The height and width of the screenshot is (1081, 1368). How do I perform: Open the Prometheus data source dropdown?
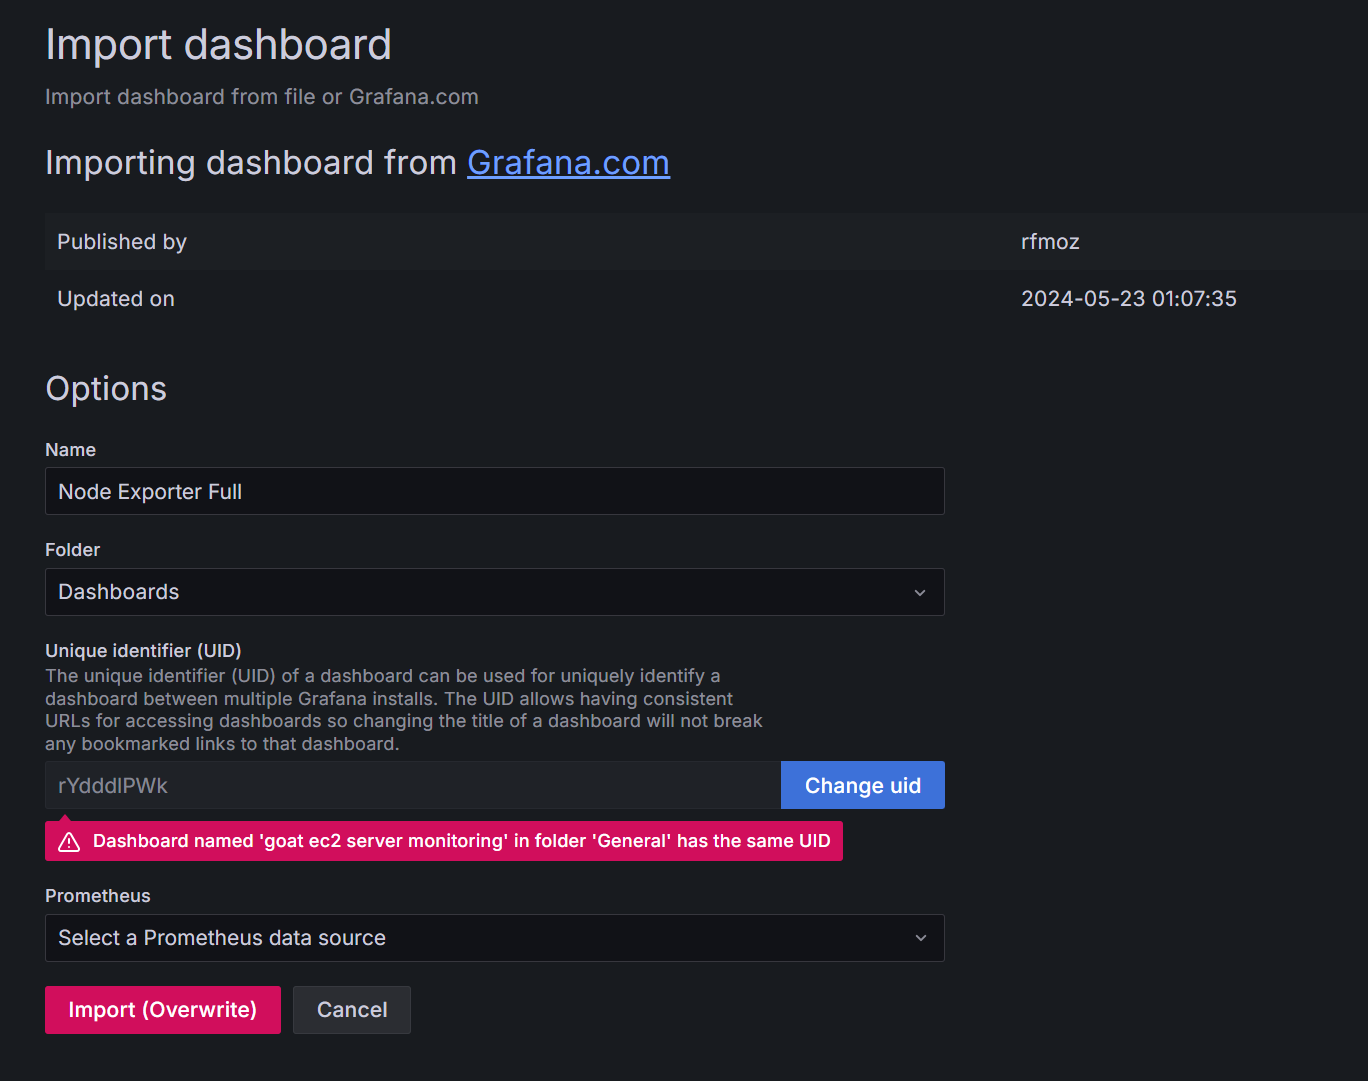(495, 938)
